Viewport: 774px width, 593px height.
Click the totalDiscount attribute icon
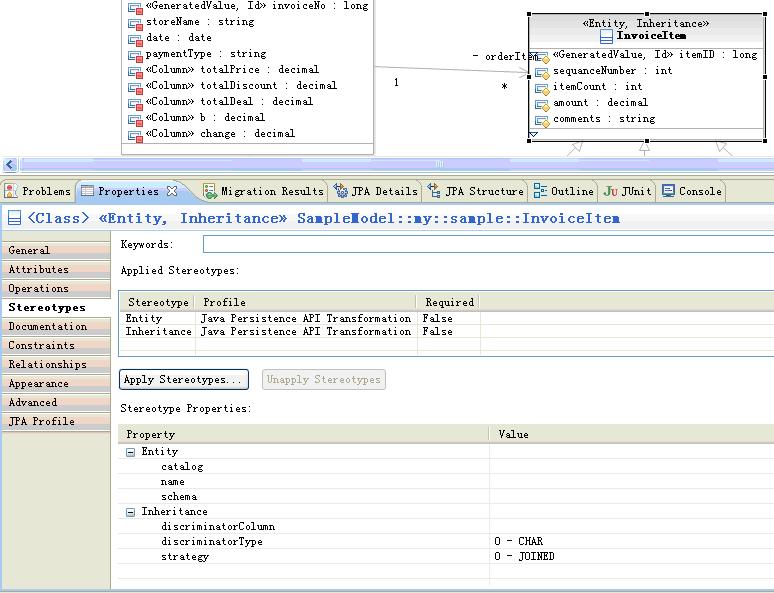click(x=135, y=88)
